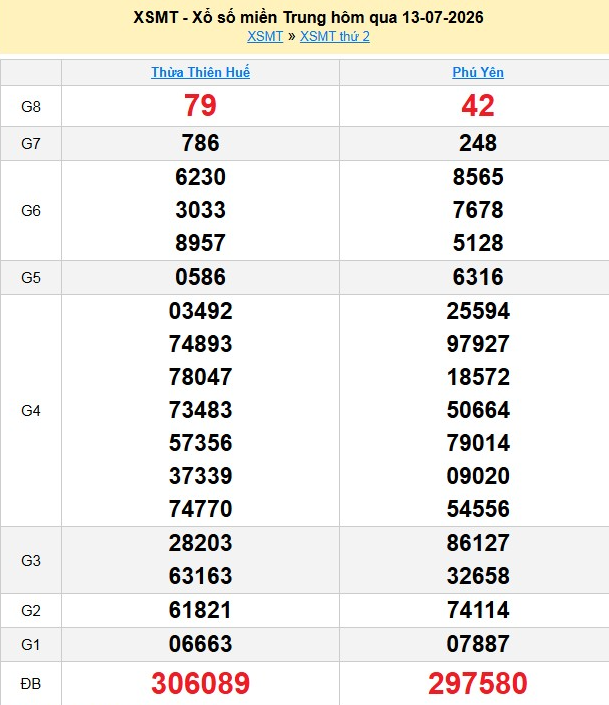Image resolution: width=609 pixels, height=705 pixels.
Task: Select G3 number 86127
Action: 478,543
